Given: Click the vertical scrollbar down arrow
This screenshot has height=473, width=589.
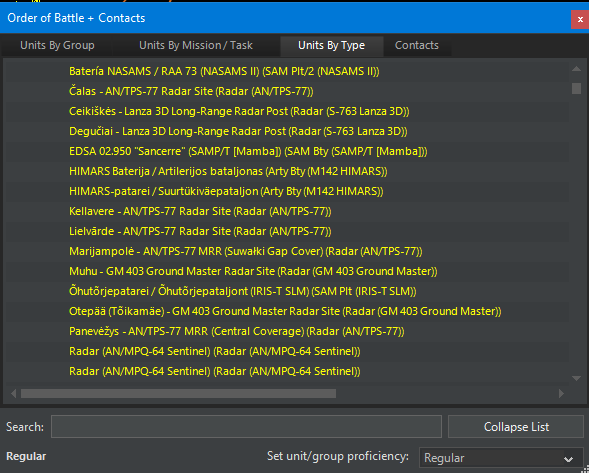Looking at the screenshot, I should point(576,378).
